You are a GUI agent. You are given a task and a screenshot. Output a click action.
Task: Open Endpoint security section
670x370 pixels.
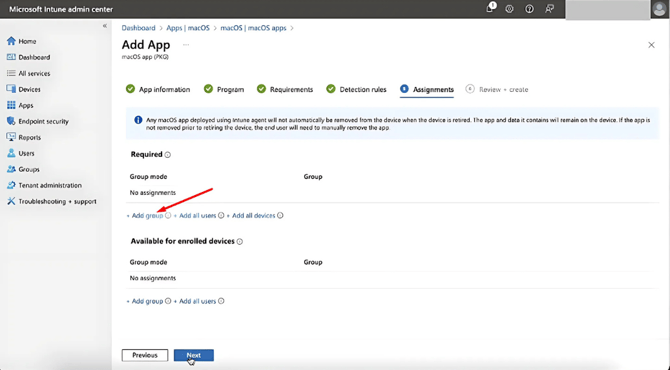[38, 121]
